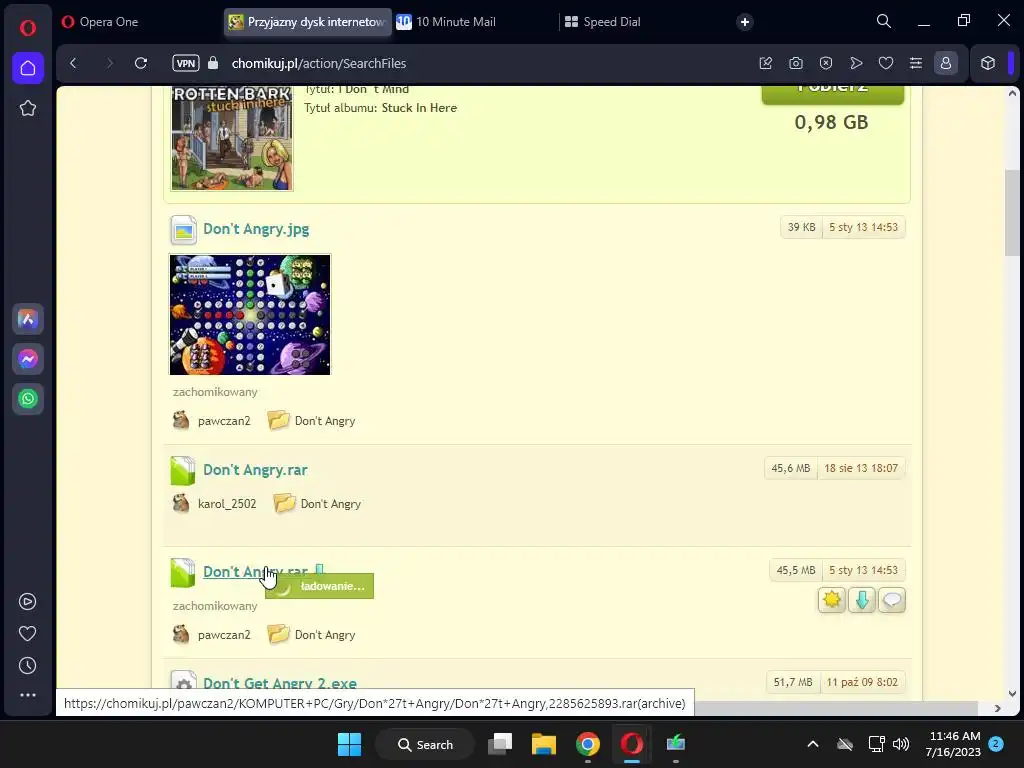The width and height of the screenshot is (1024, 768).
Task: Add page to bookmarks heart icon
Action: [886, 63]
